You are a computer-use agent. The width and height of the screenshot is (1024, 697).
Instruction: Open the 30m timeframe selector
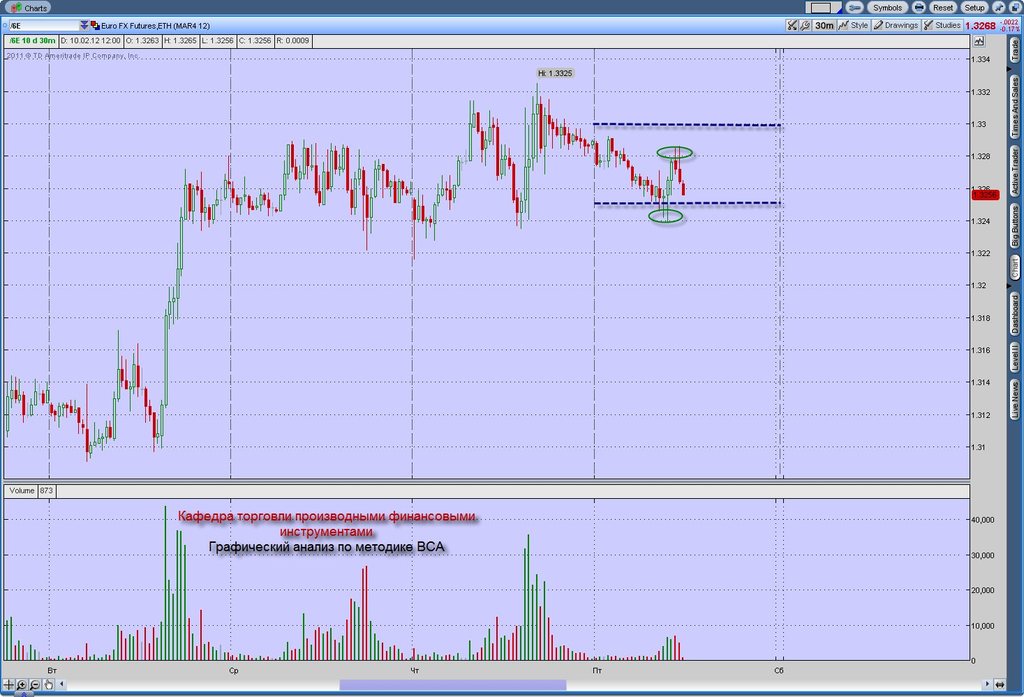(x=824, y=25)
